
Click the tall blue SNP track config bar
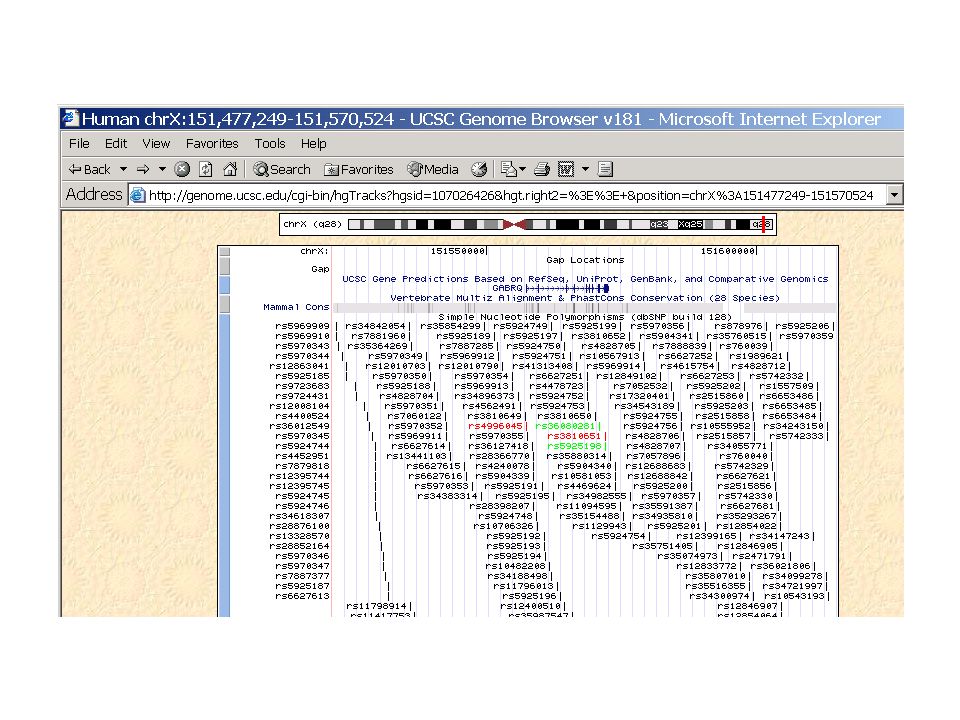(224, 465)
